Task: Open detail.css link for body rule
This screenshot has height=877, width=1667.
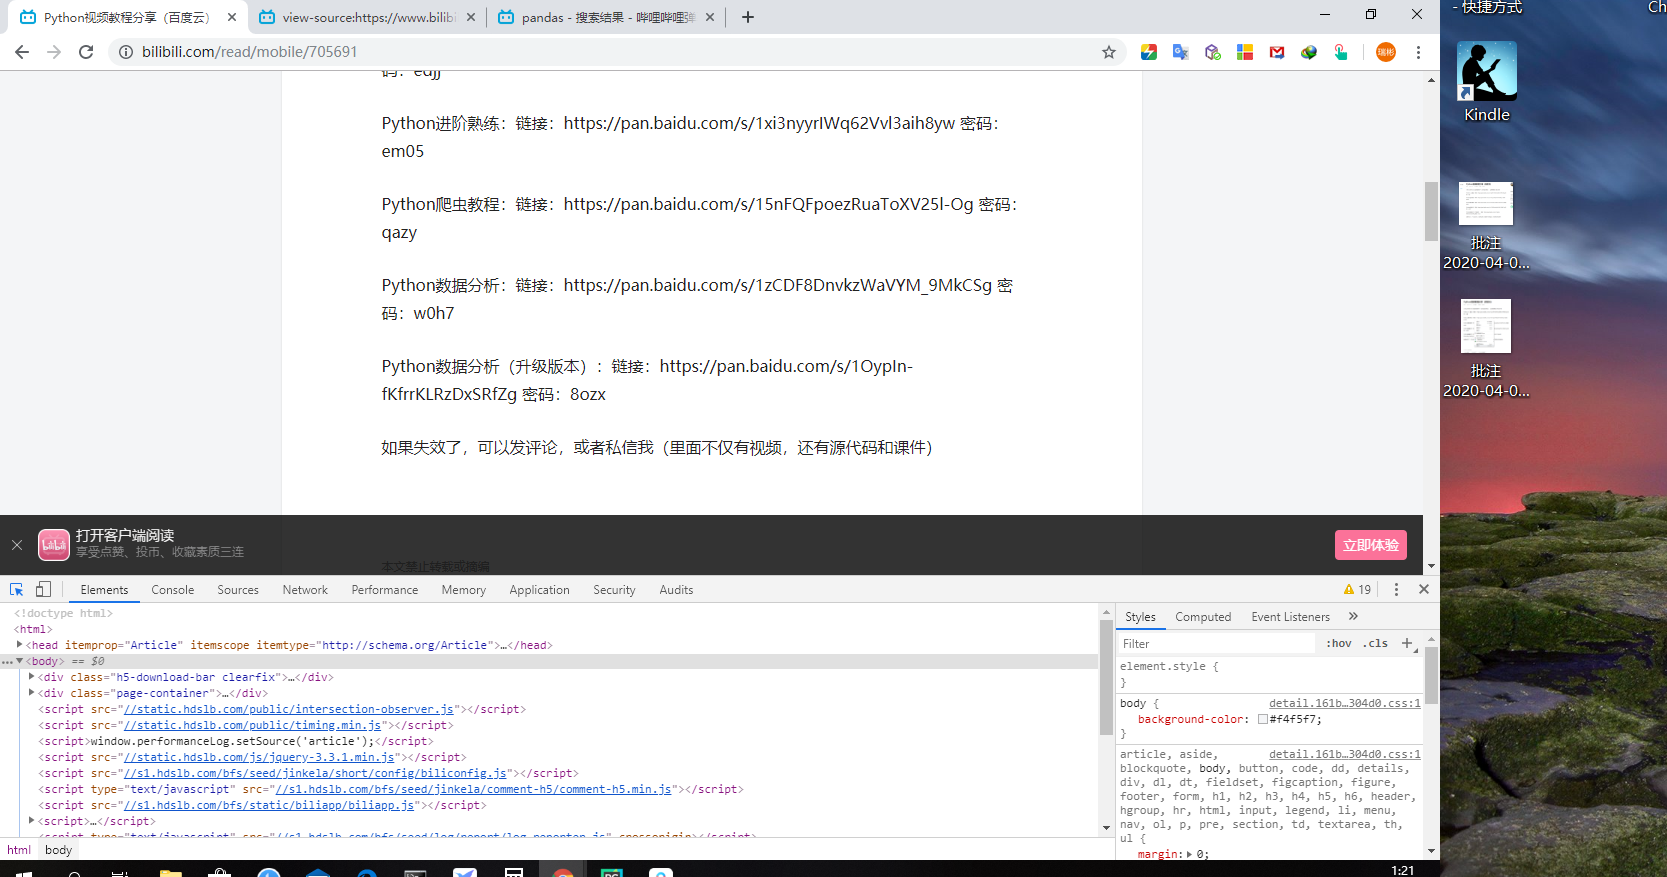Action: tap(1345, 703)
